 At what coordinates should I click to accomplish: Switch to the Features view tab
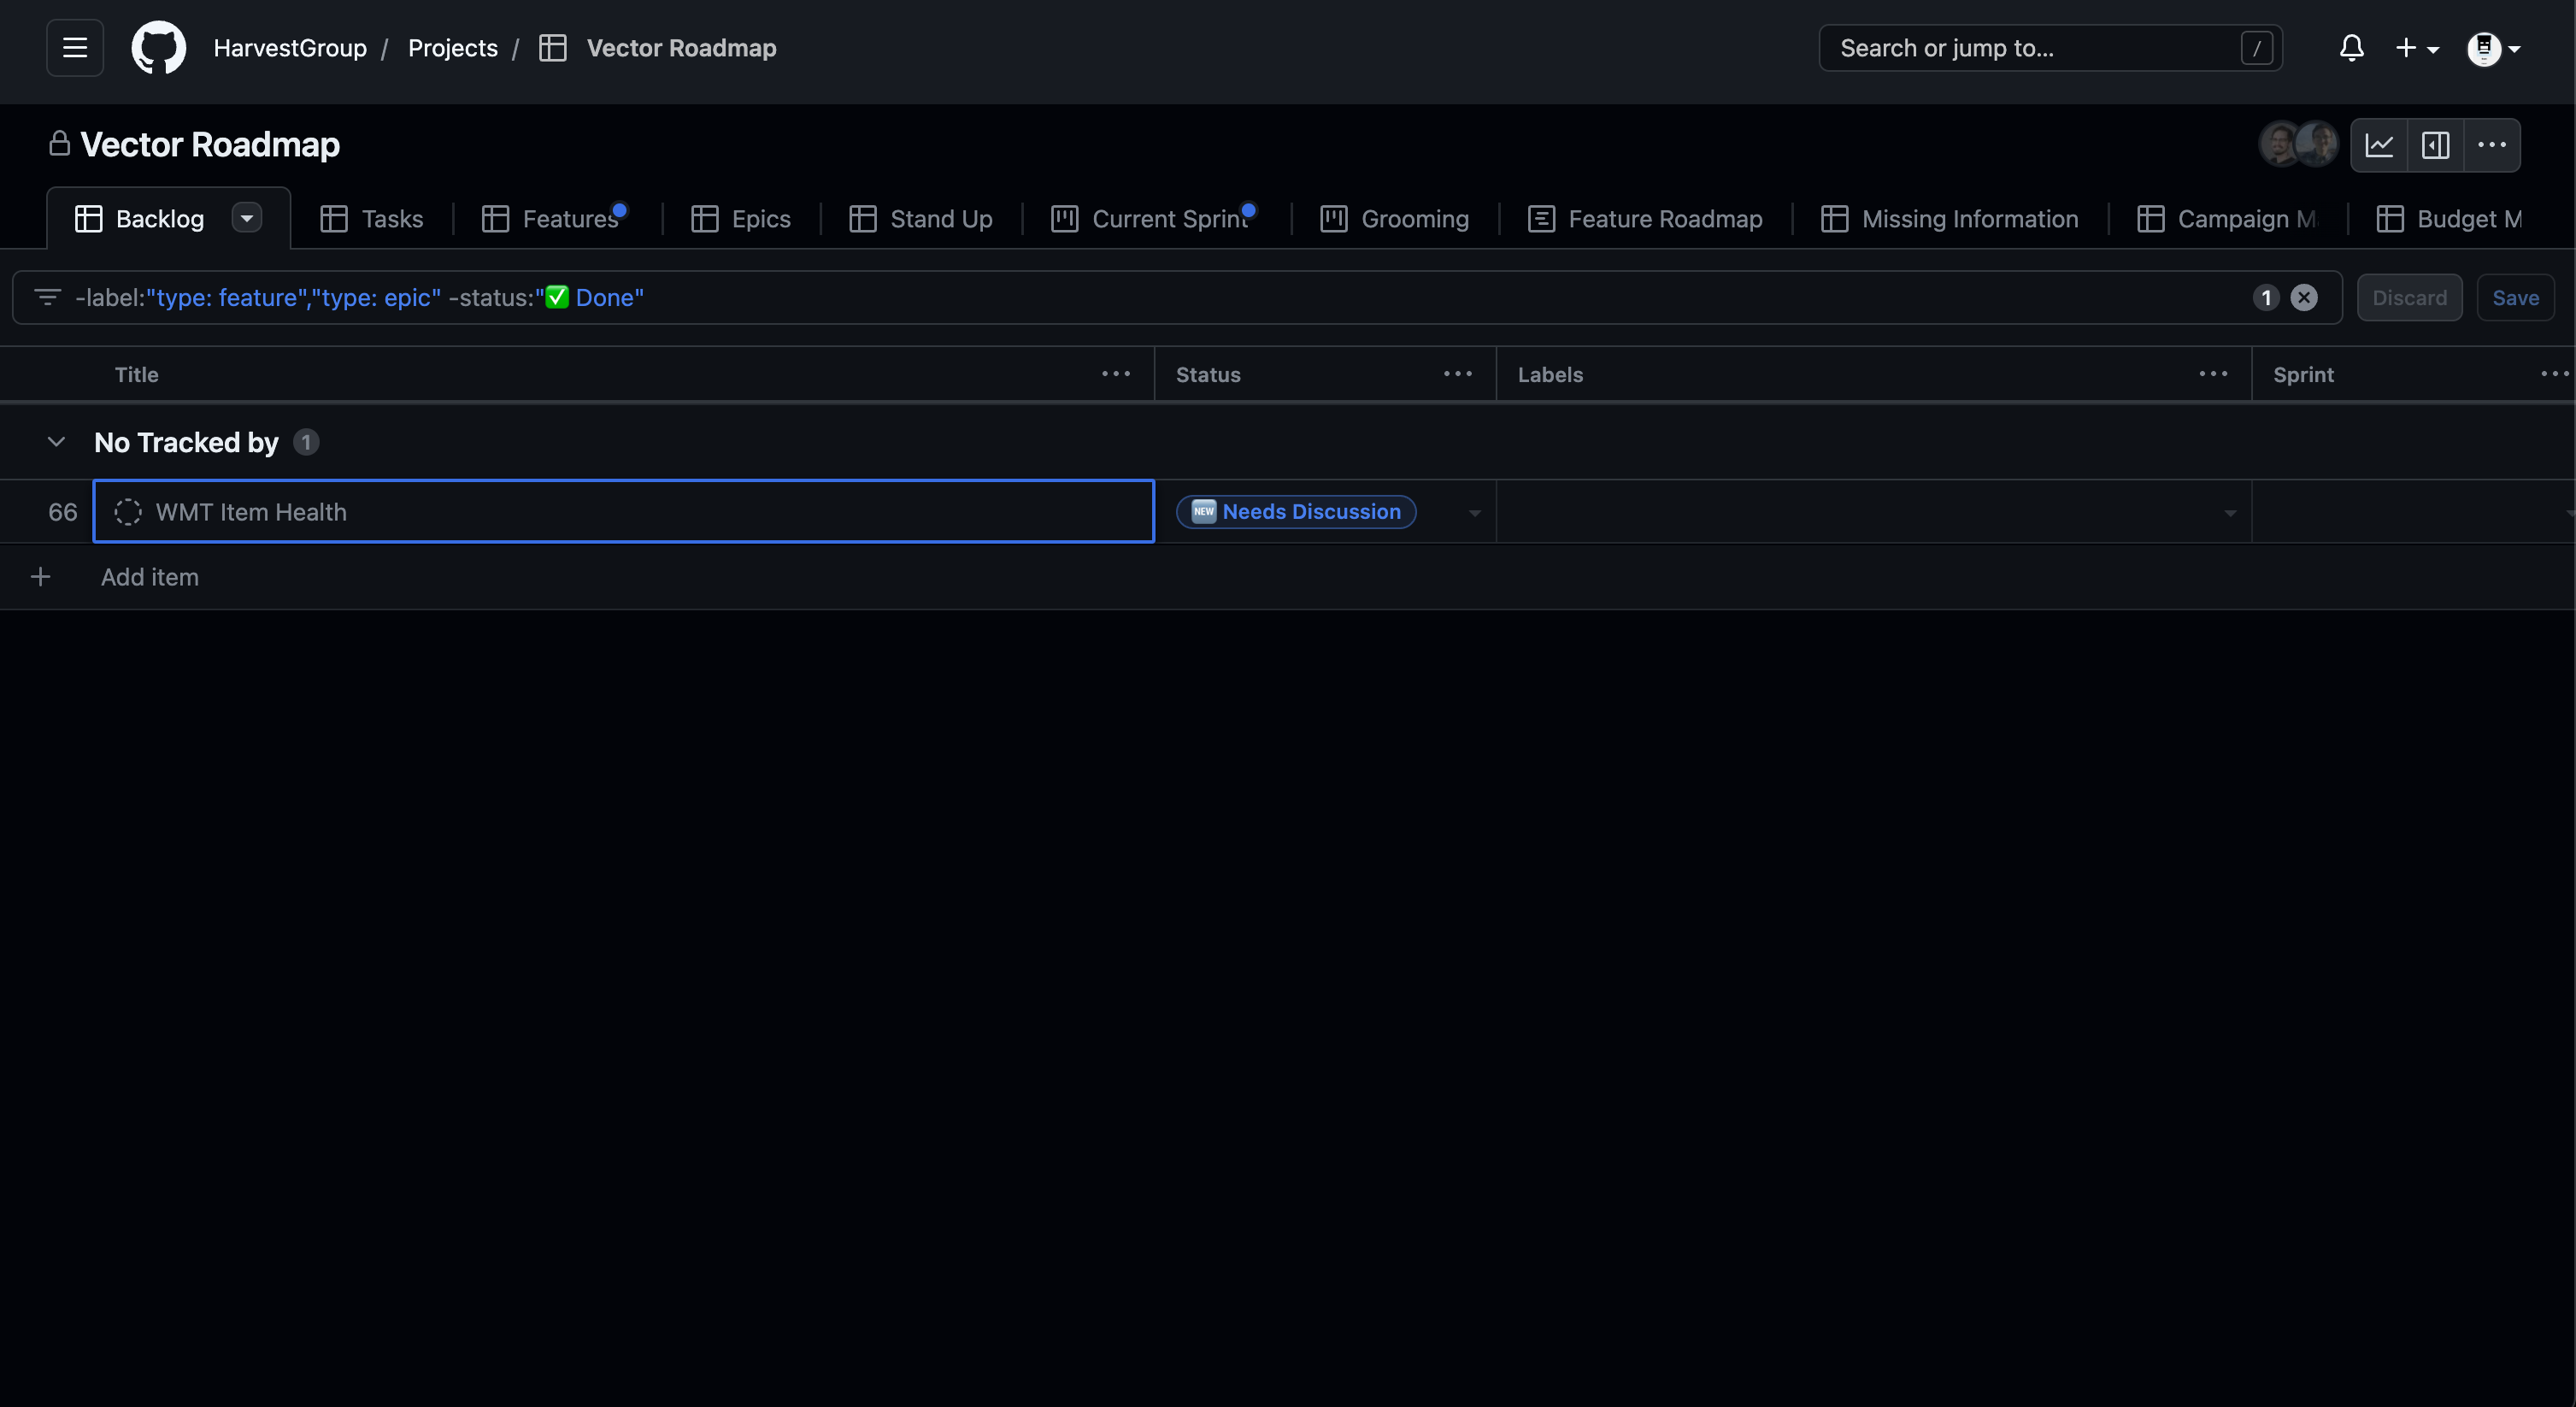[553, 219]
